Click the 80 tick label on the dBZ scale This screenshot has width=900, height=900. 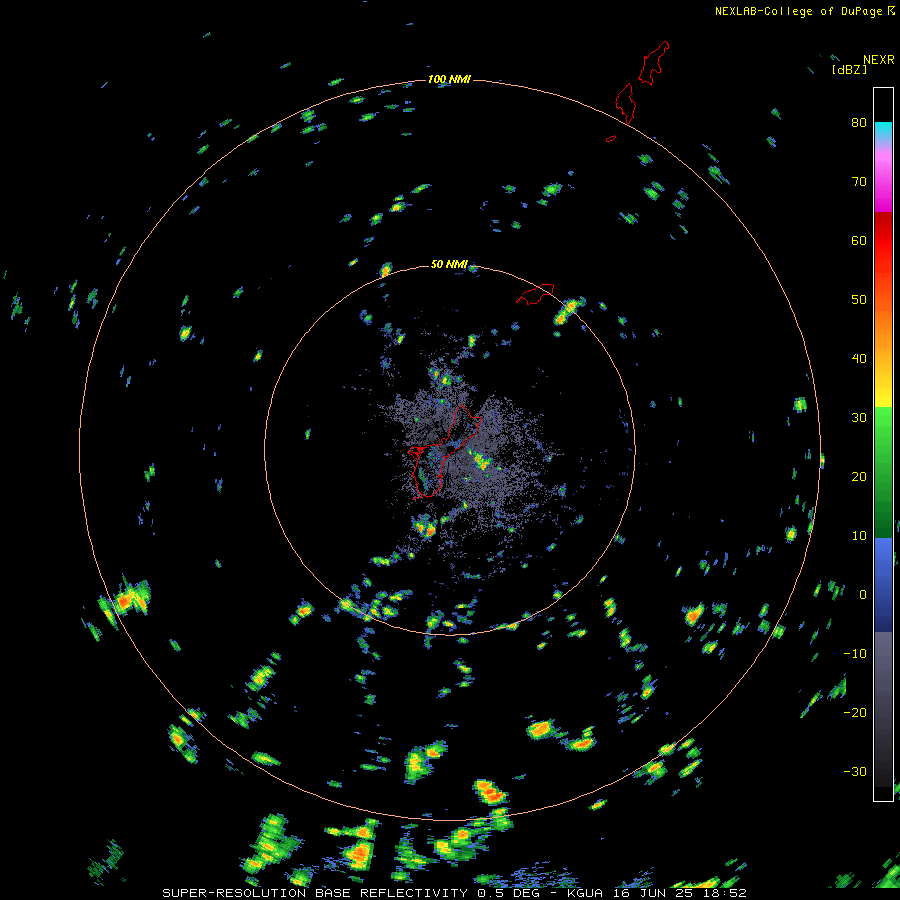coord(859,123)
